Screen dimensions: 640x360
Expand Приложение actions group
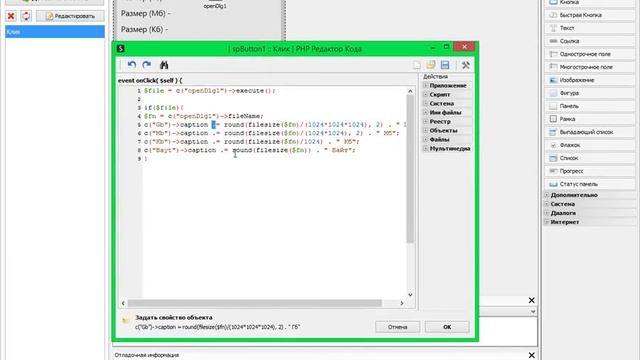point(425,86)
